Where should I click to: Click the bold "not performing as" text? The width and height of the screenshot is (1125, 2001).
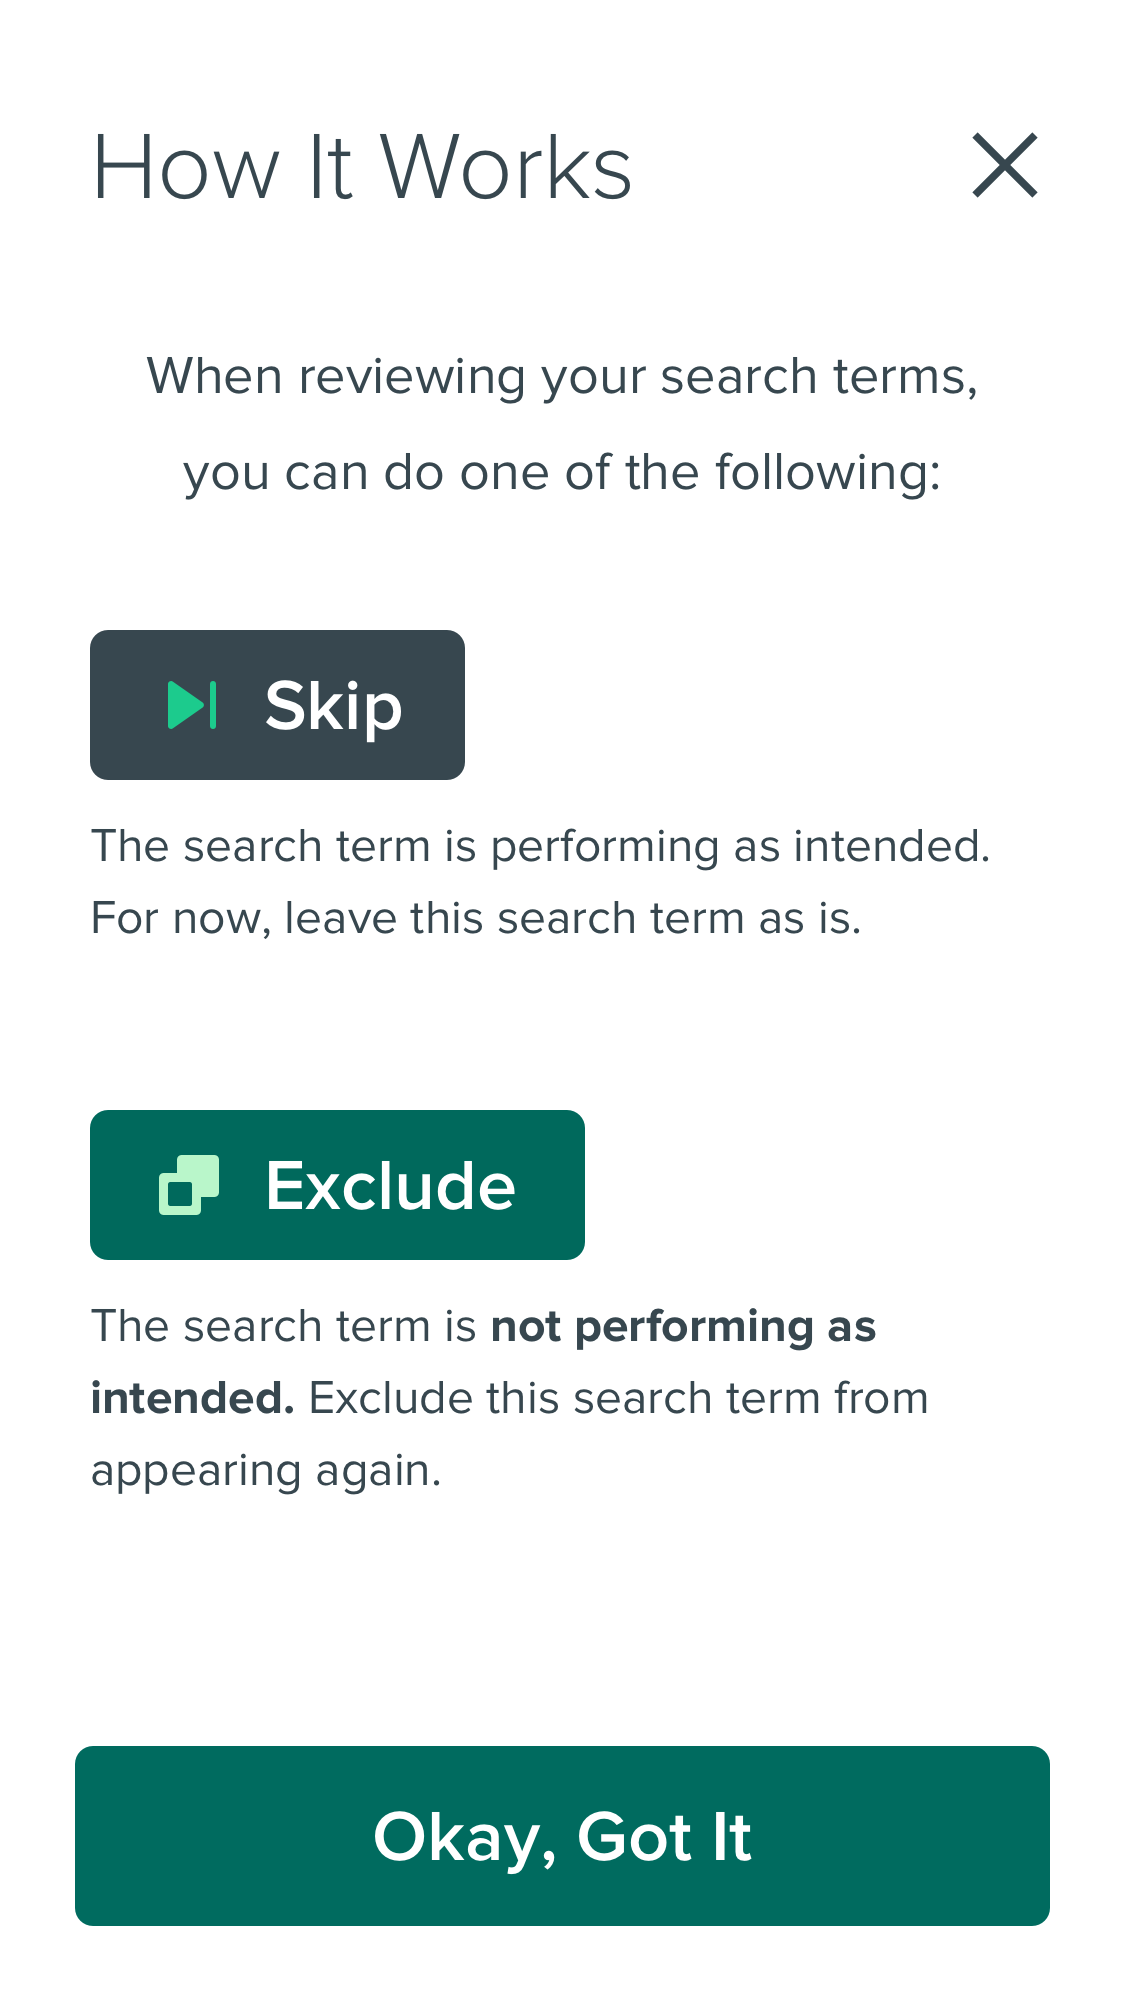(x=683, y=1327)
